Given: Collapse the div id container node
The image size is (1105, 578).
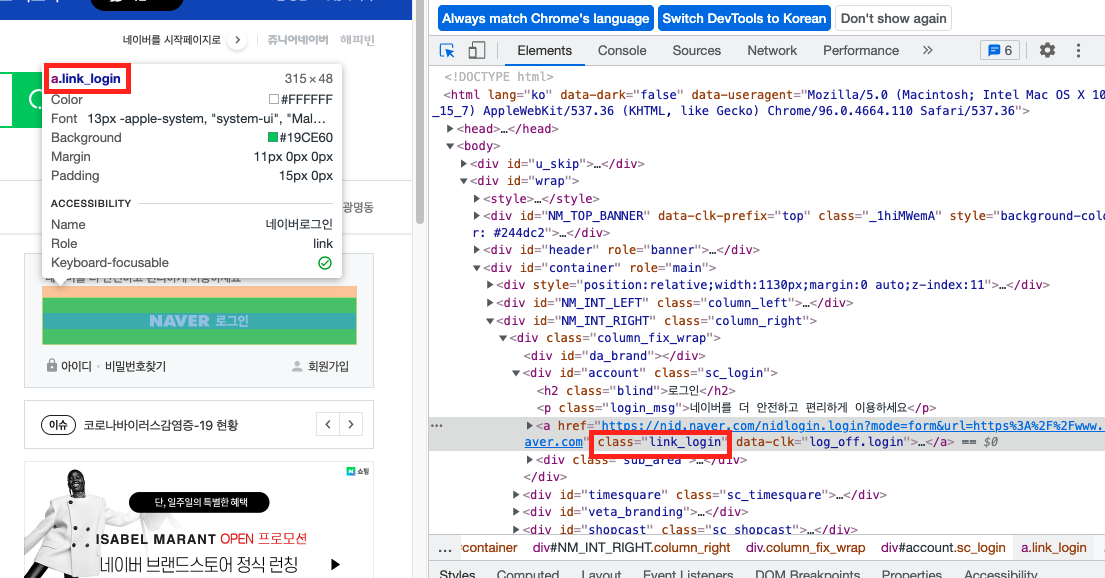Looking at the screenshot, I should pos(477,268).
